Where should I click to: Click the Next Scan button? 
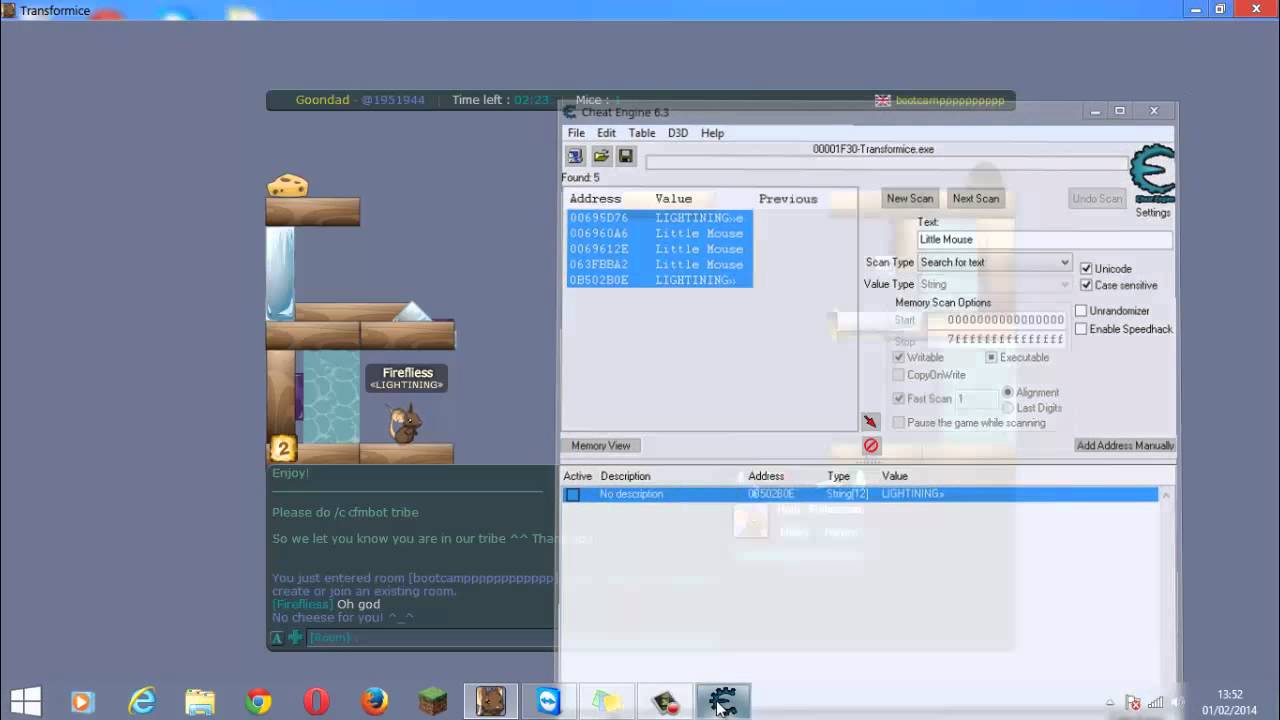[x=976, y=198]
